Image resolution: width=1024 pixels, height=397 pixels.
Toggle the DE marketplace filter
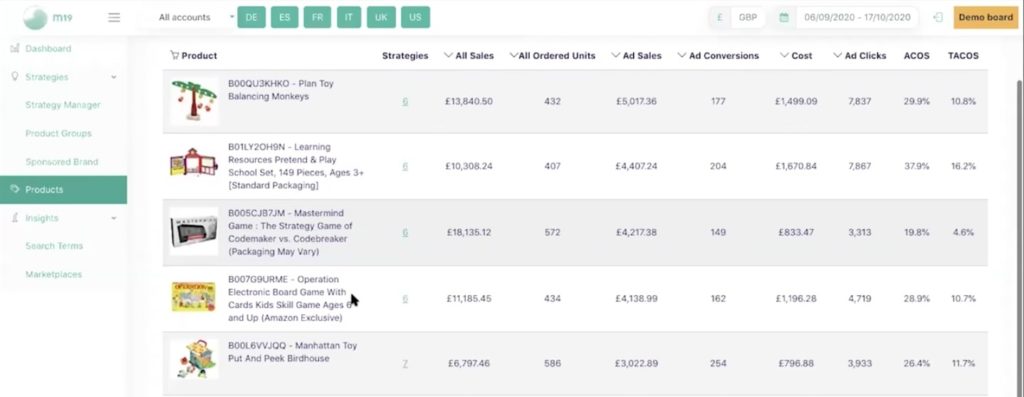[251, 18]
